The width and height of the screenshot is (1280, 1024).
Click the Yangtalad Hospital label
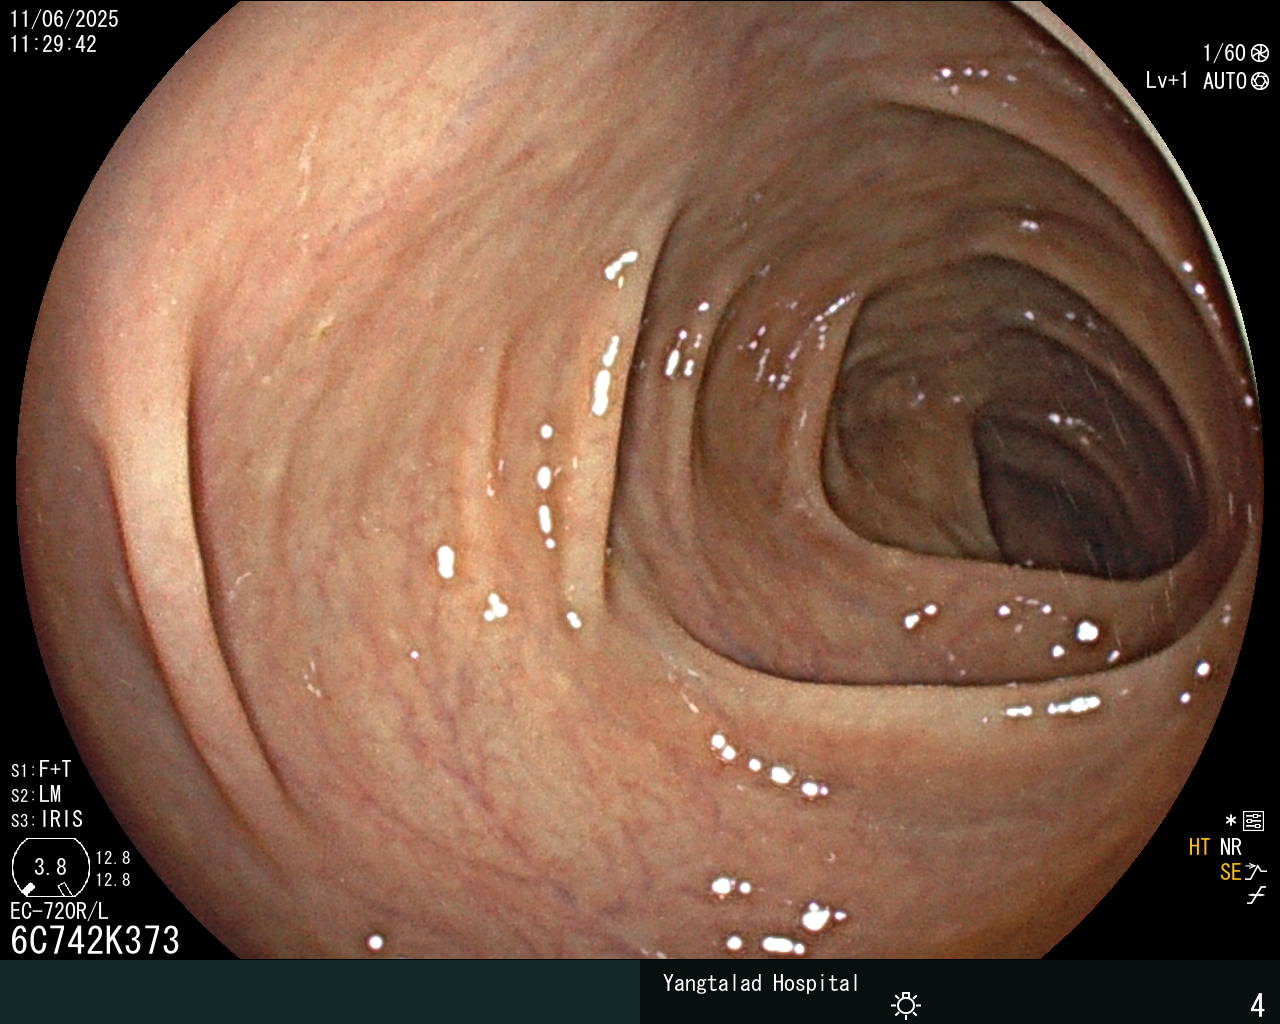(761, 983)
